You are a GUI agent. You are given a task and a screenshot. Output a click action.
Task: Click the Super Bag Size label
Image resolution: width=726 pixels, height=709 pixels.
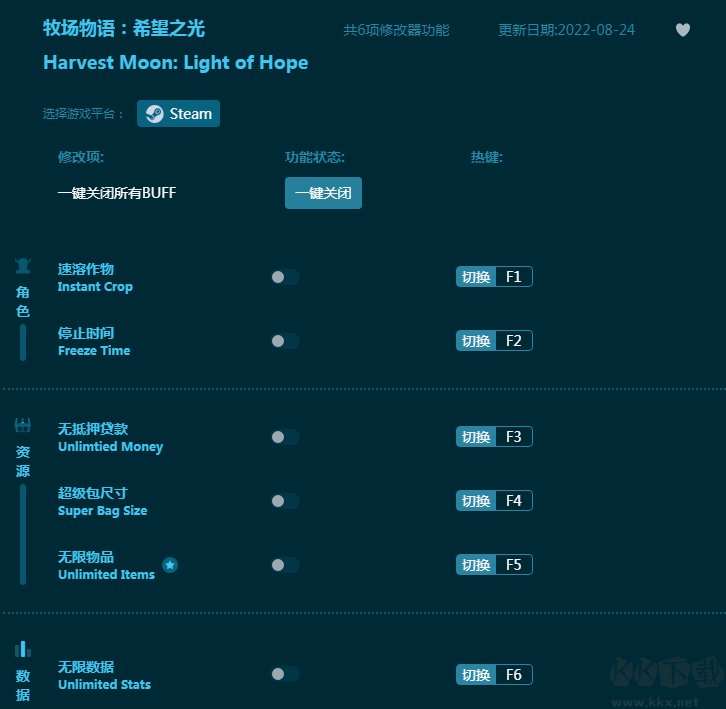tap(102, 510)
